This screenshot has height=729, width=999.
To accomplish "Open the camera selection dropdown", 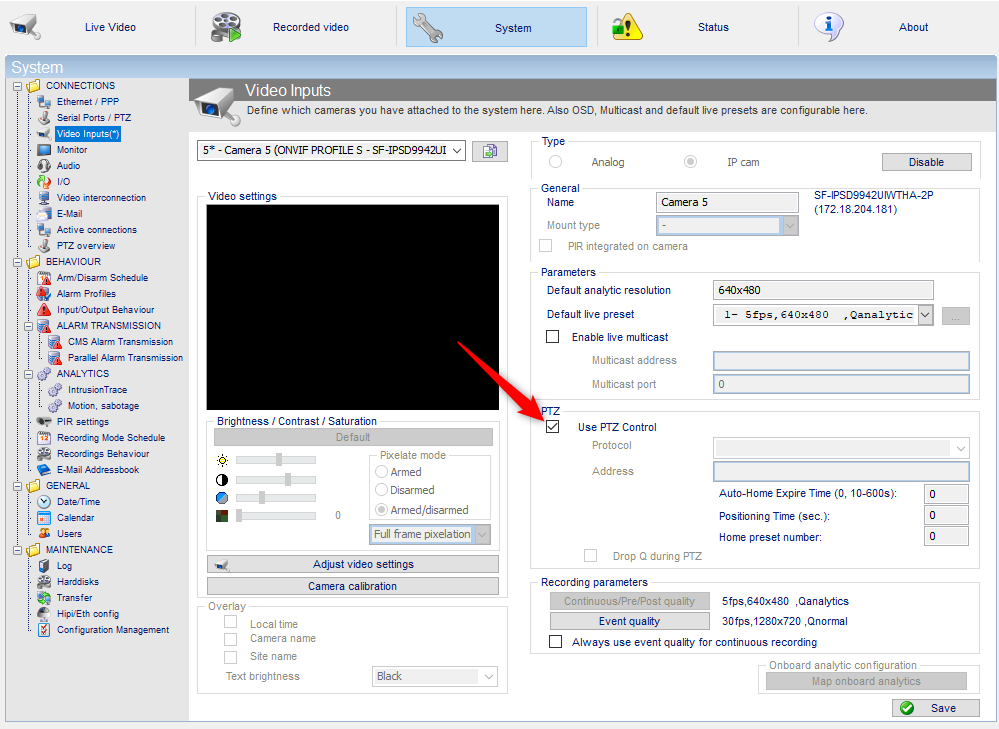I will tap(331, 150).
